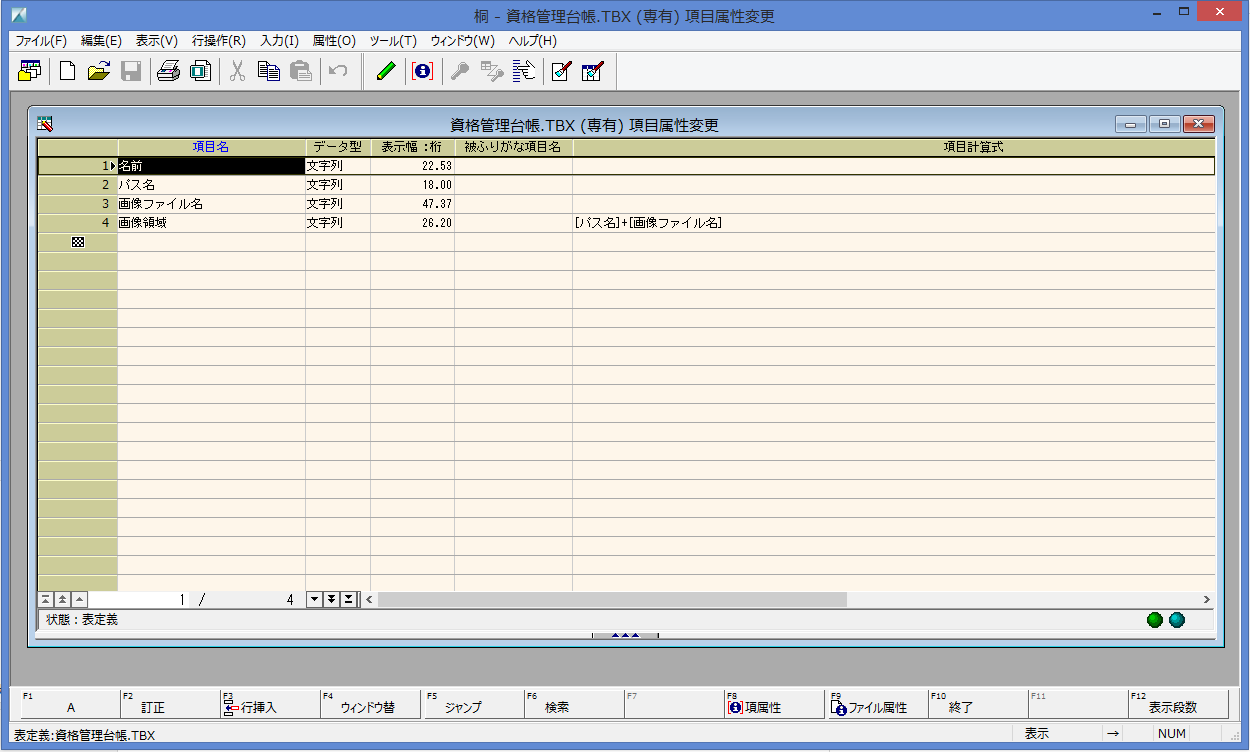Click the blue info item-attribute toolbar icon
1250x752 pixels.
coord(422,71)
